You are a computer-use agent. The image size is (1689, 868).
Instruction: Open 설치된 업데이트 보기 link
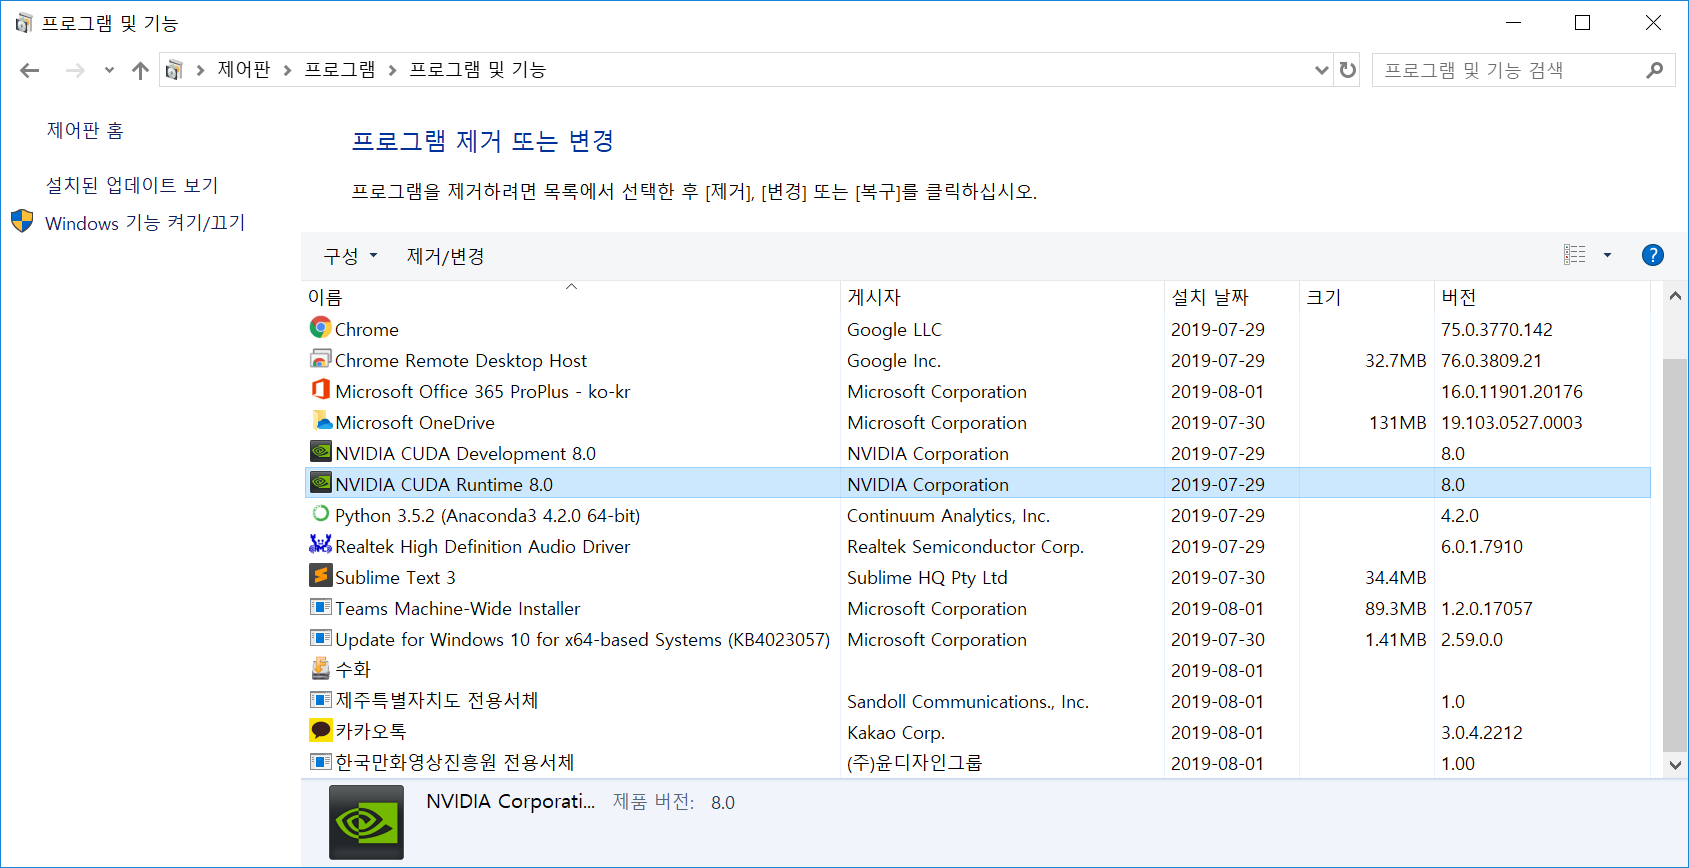click(132, 185)
